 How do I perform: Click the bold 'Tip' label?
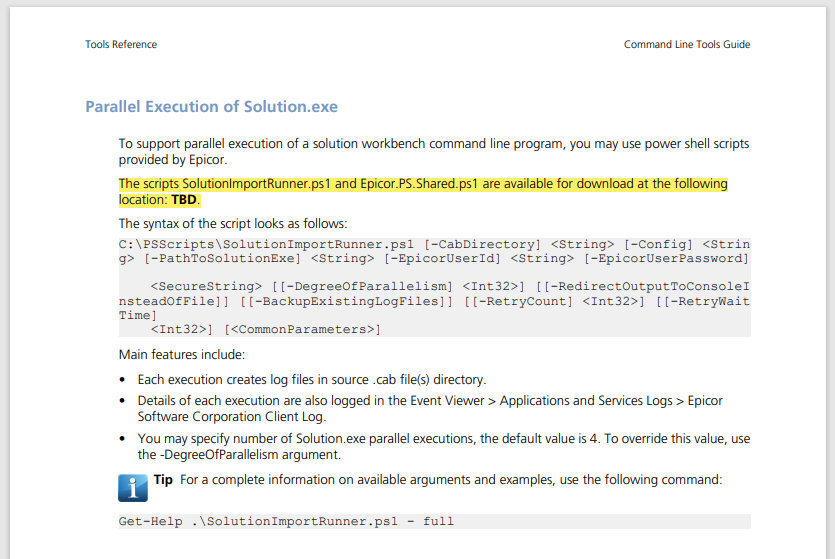163,480
